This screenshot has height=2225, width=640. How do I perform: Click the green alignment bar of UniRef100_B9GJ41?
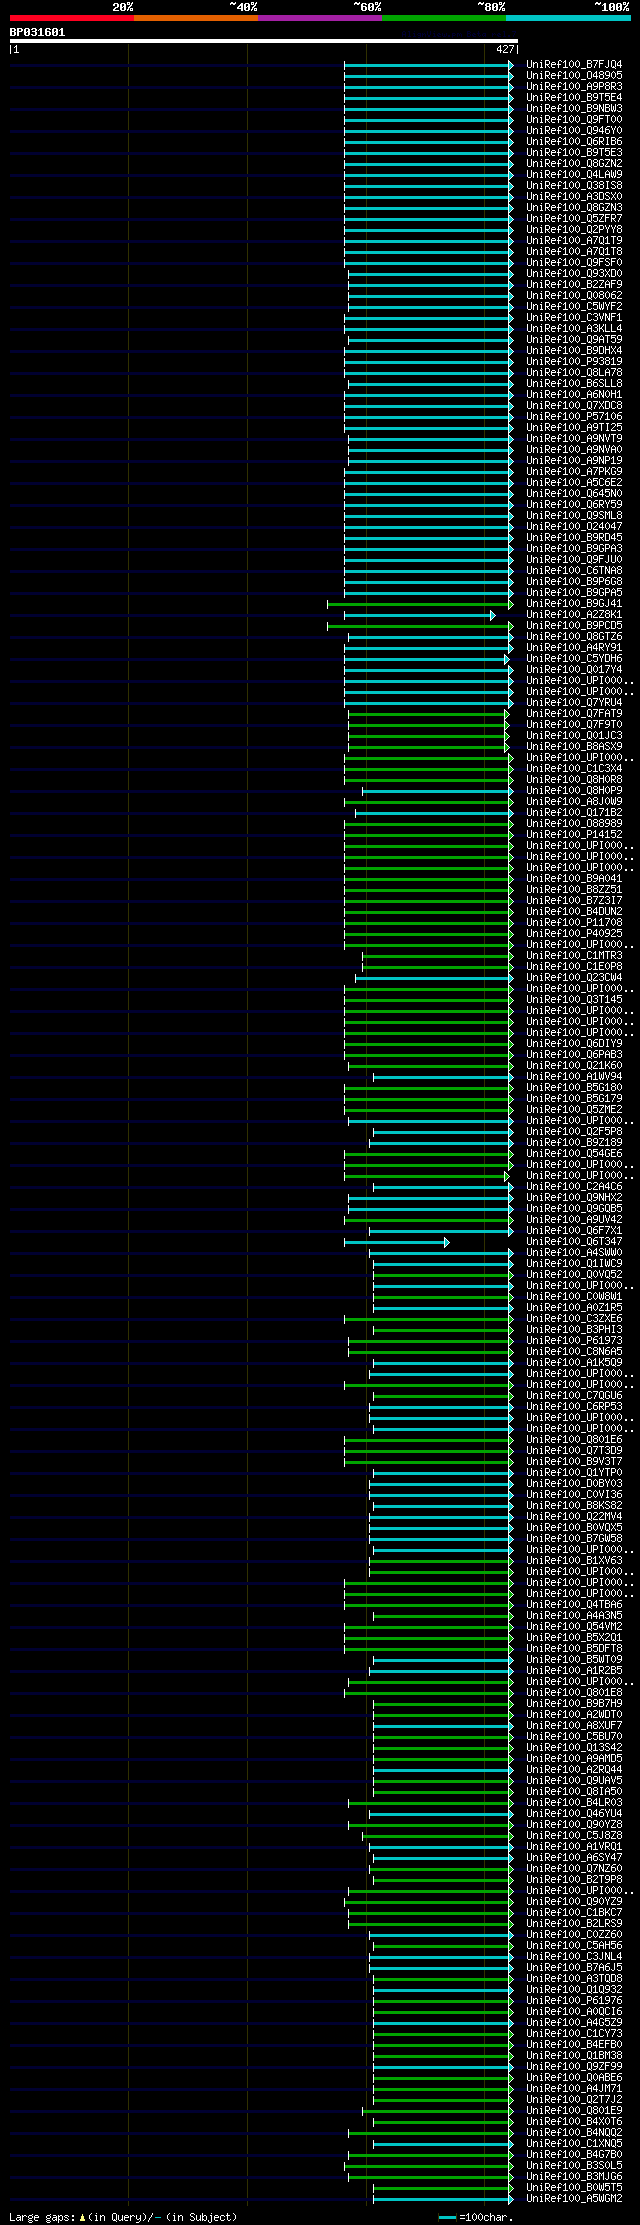click(420, 603)
